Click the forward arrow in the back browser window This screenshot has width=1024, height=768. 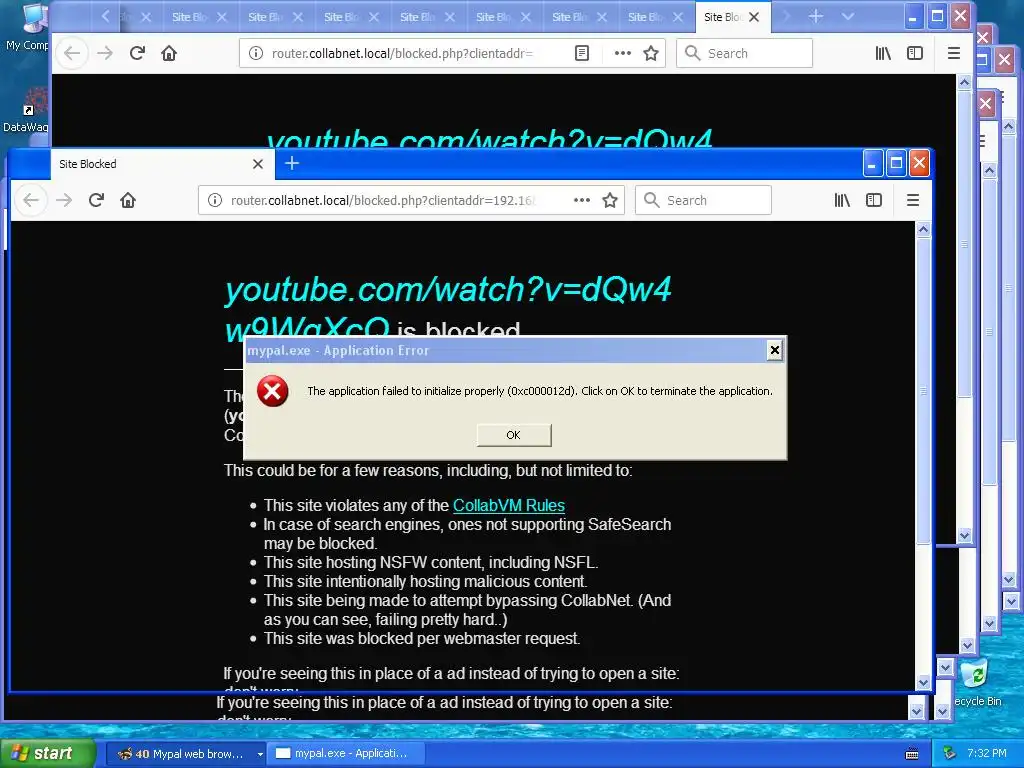point(104,53)
